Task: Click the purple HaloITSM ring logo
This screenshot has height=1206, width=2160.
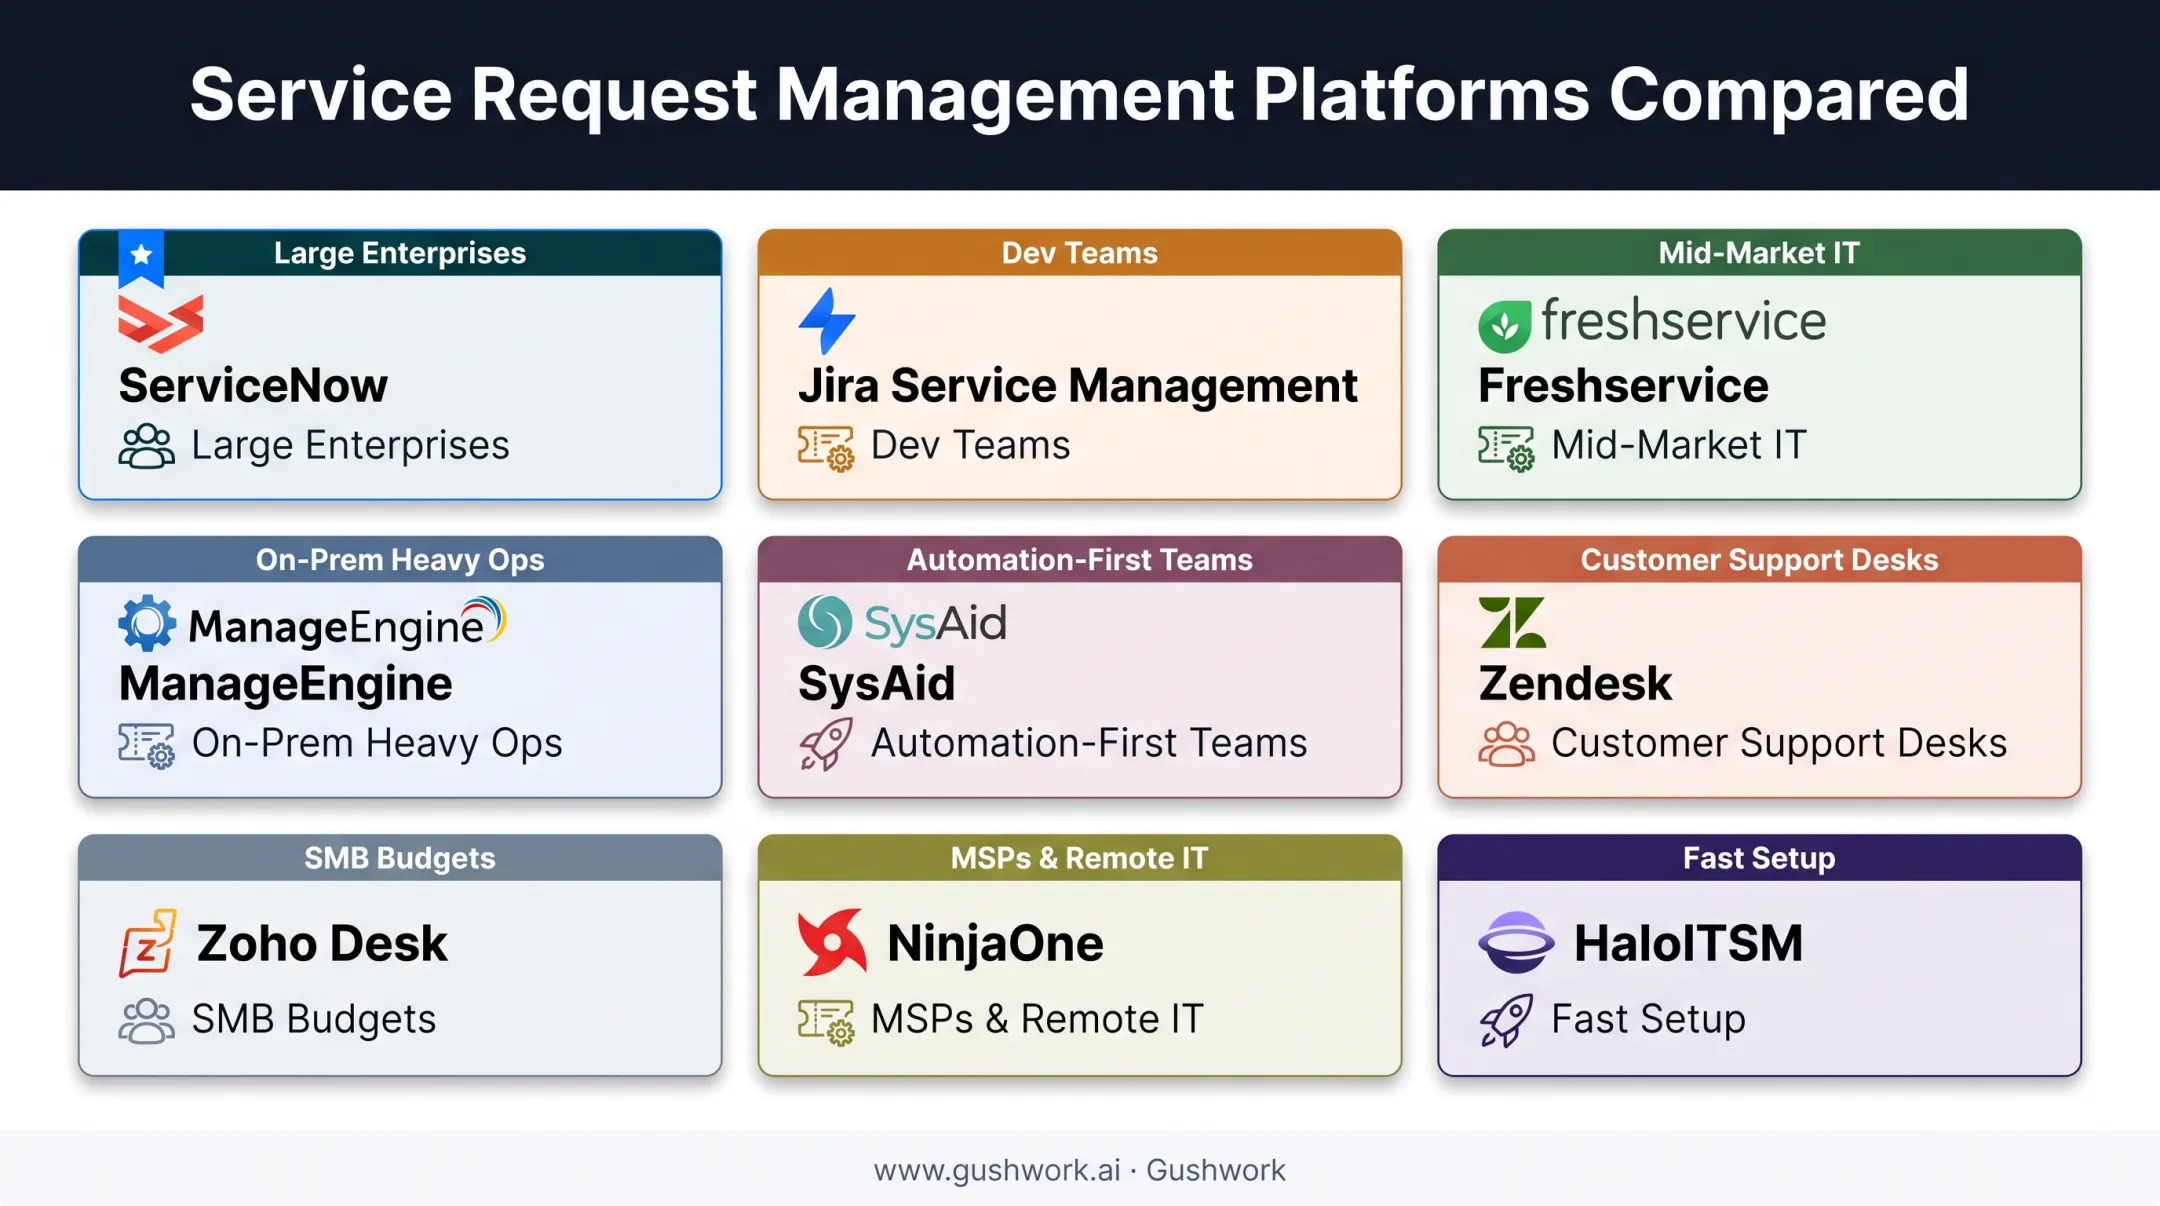Action: 1516,942
